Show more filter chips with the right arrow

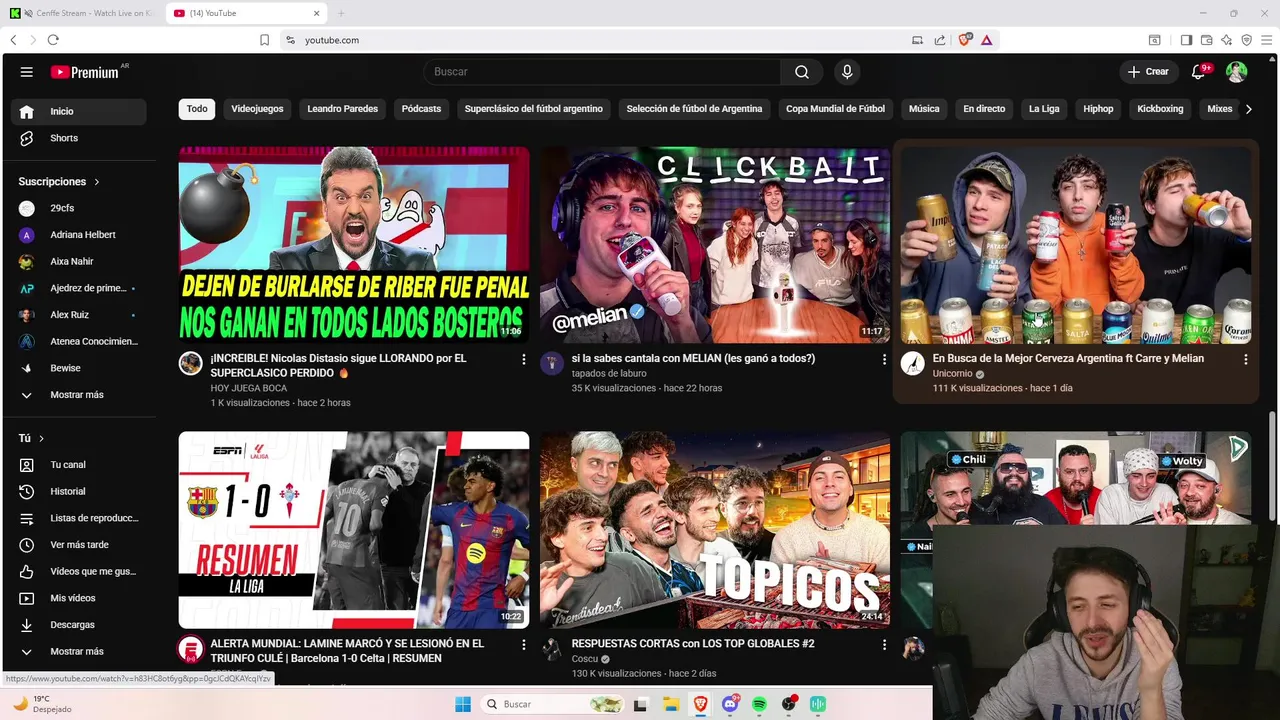(x=1248, y=109)
